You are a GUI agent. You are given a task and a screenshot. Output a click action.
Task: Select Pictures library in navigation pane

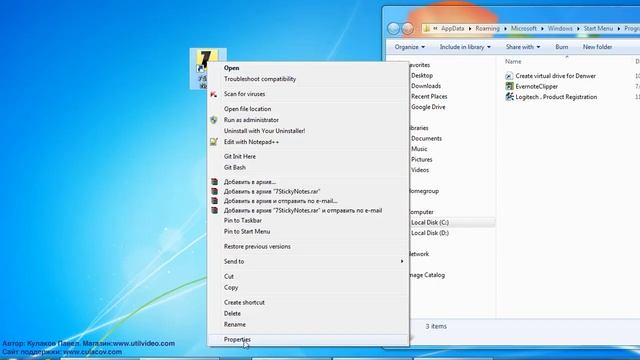point(422,160)
